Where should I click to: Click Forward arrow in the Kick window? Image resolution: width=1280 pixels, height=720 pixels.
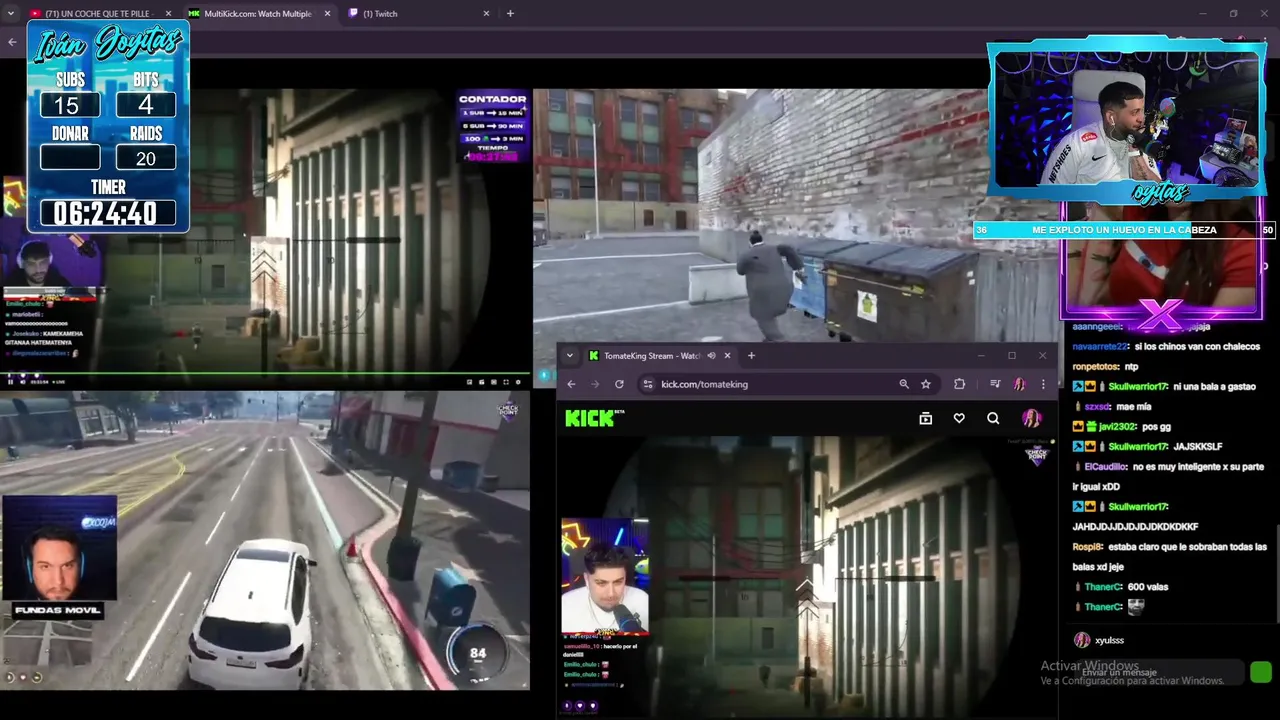pyautogui.click(x=595, y=384)
